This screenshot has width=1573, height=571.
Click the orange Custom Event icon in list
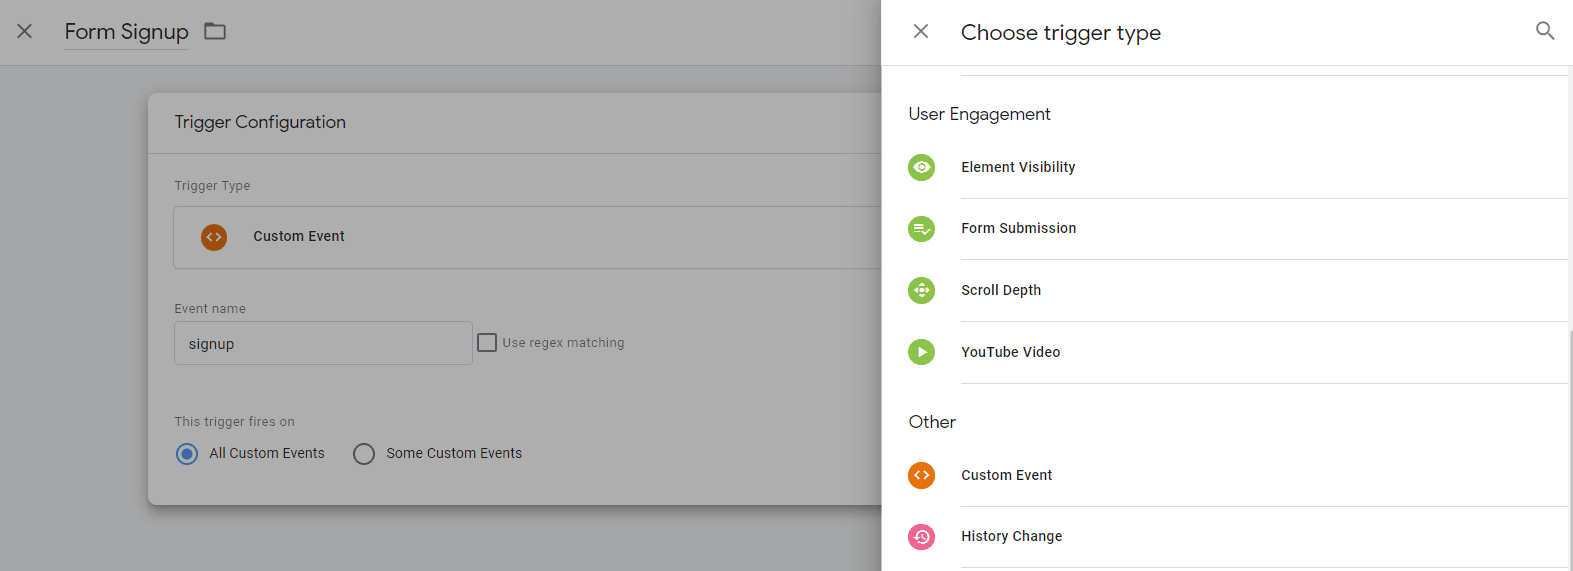(921, 475)
